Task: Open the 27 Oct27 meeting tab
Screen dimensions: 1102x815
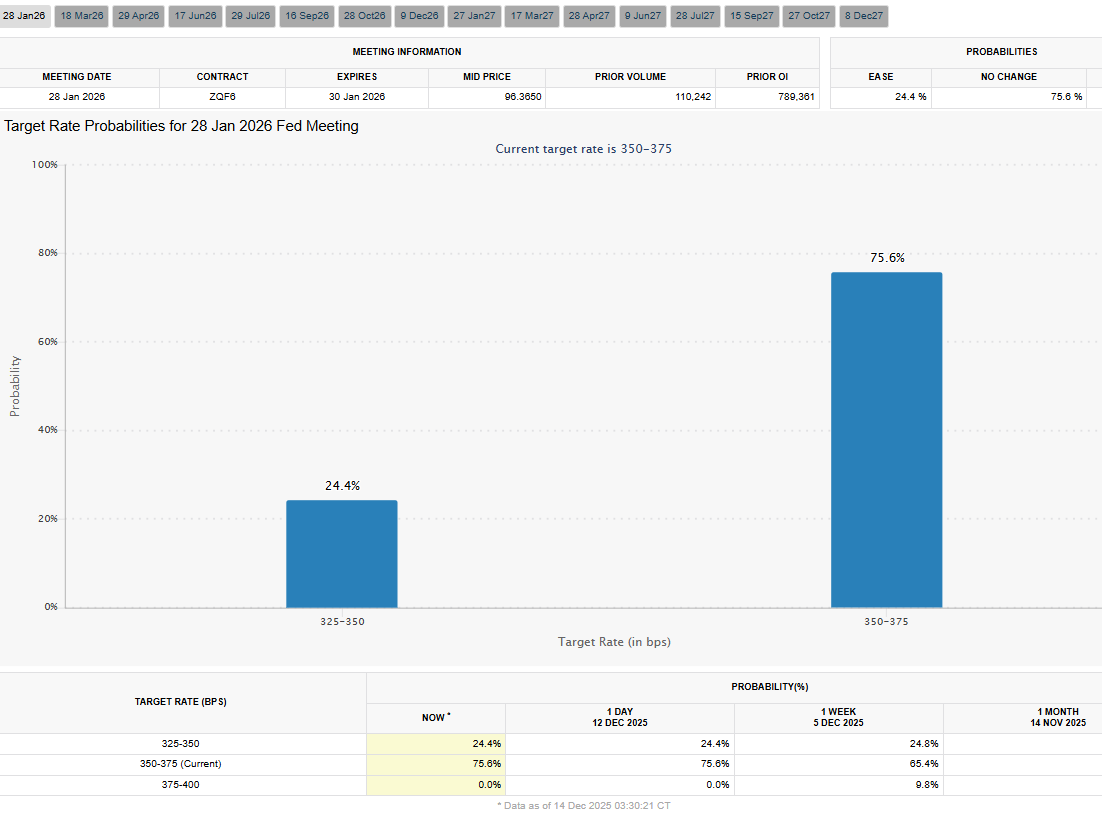Action: click(809, 16)
